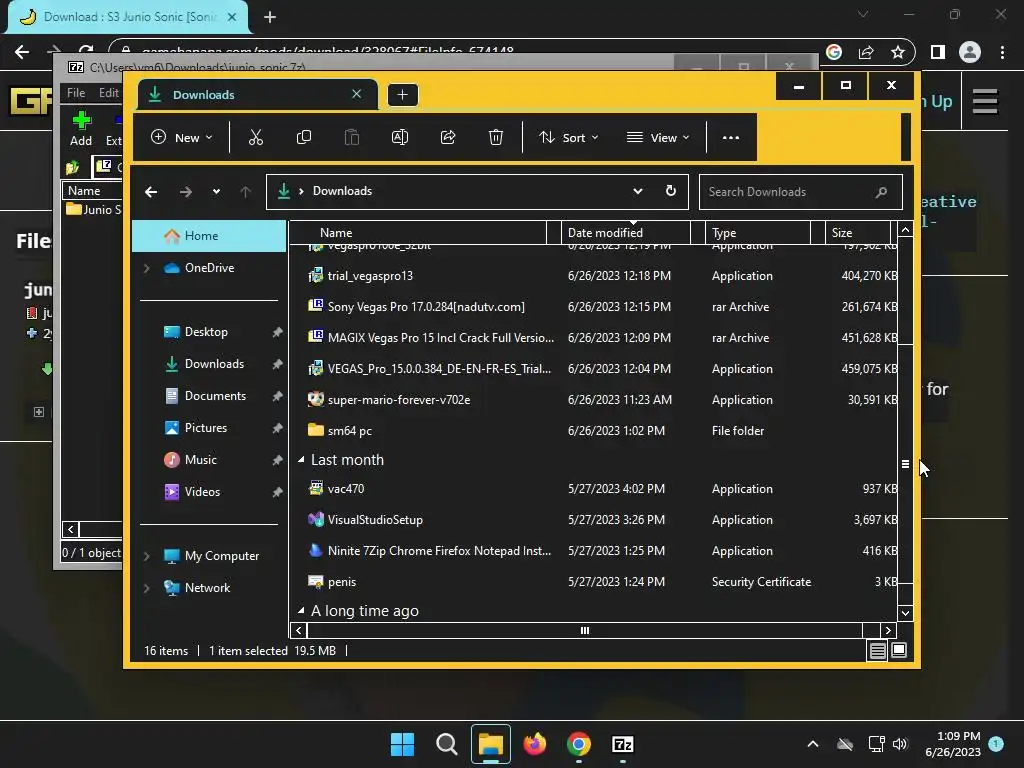Viewport: 1024px width, 768px height.
Task: Open Chrome three-dot menu
Action: pyautogui.click(x=1002, y=52)
